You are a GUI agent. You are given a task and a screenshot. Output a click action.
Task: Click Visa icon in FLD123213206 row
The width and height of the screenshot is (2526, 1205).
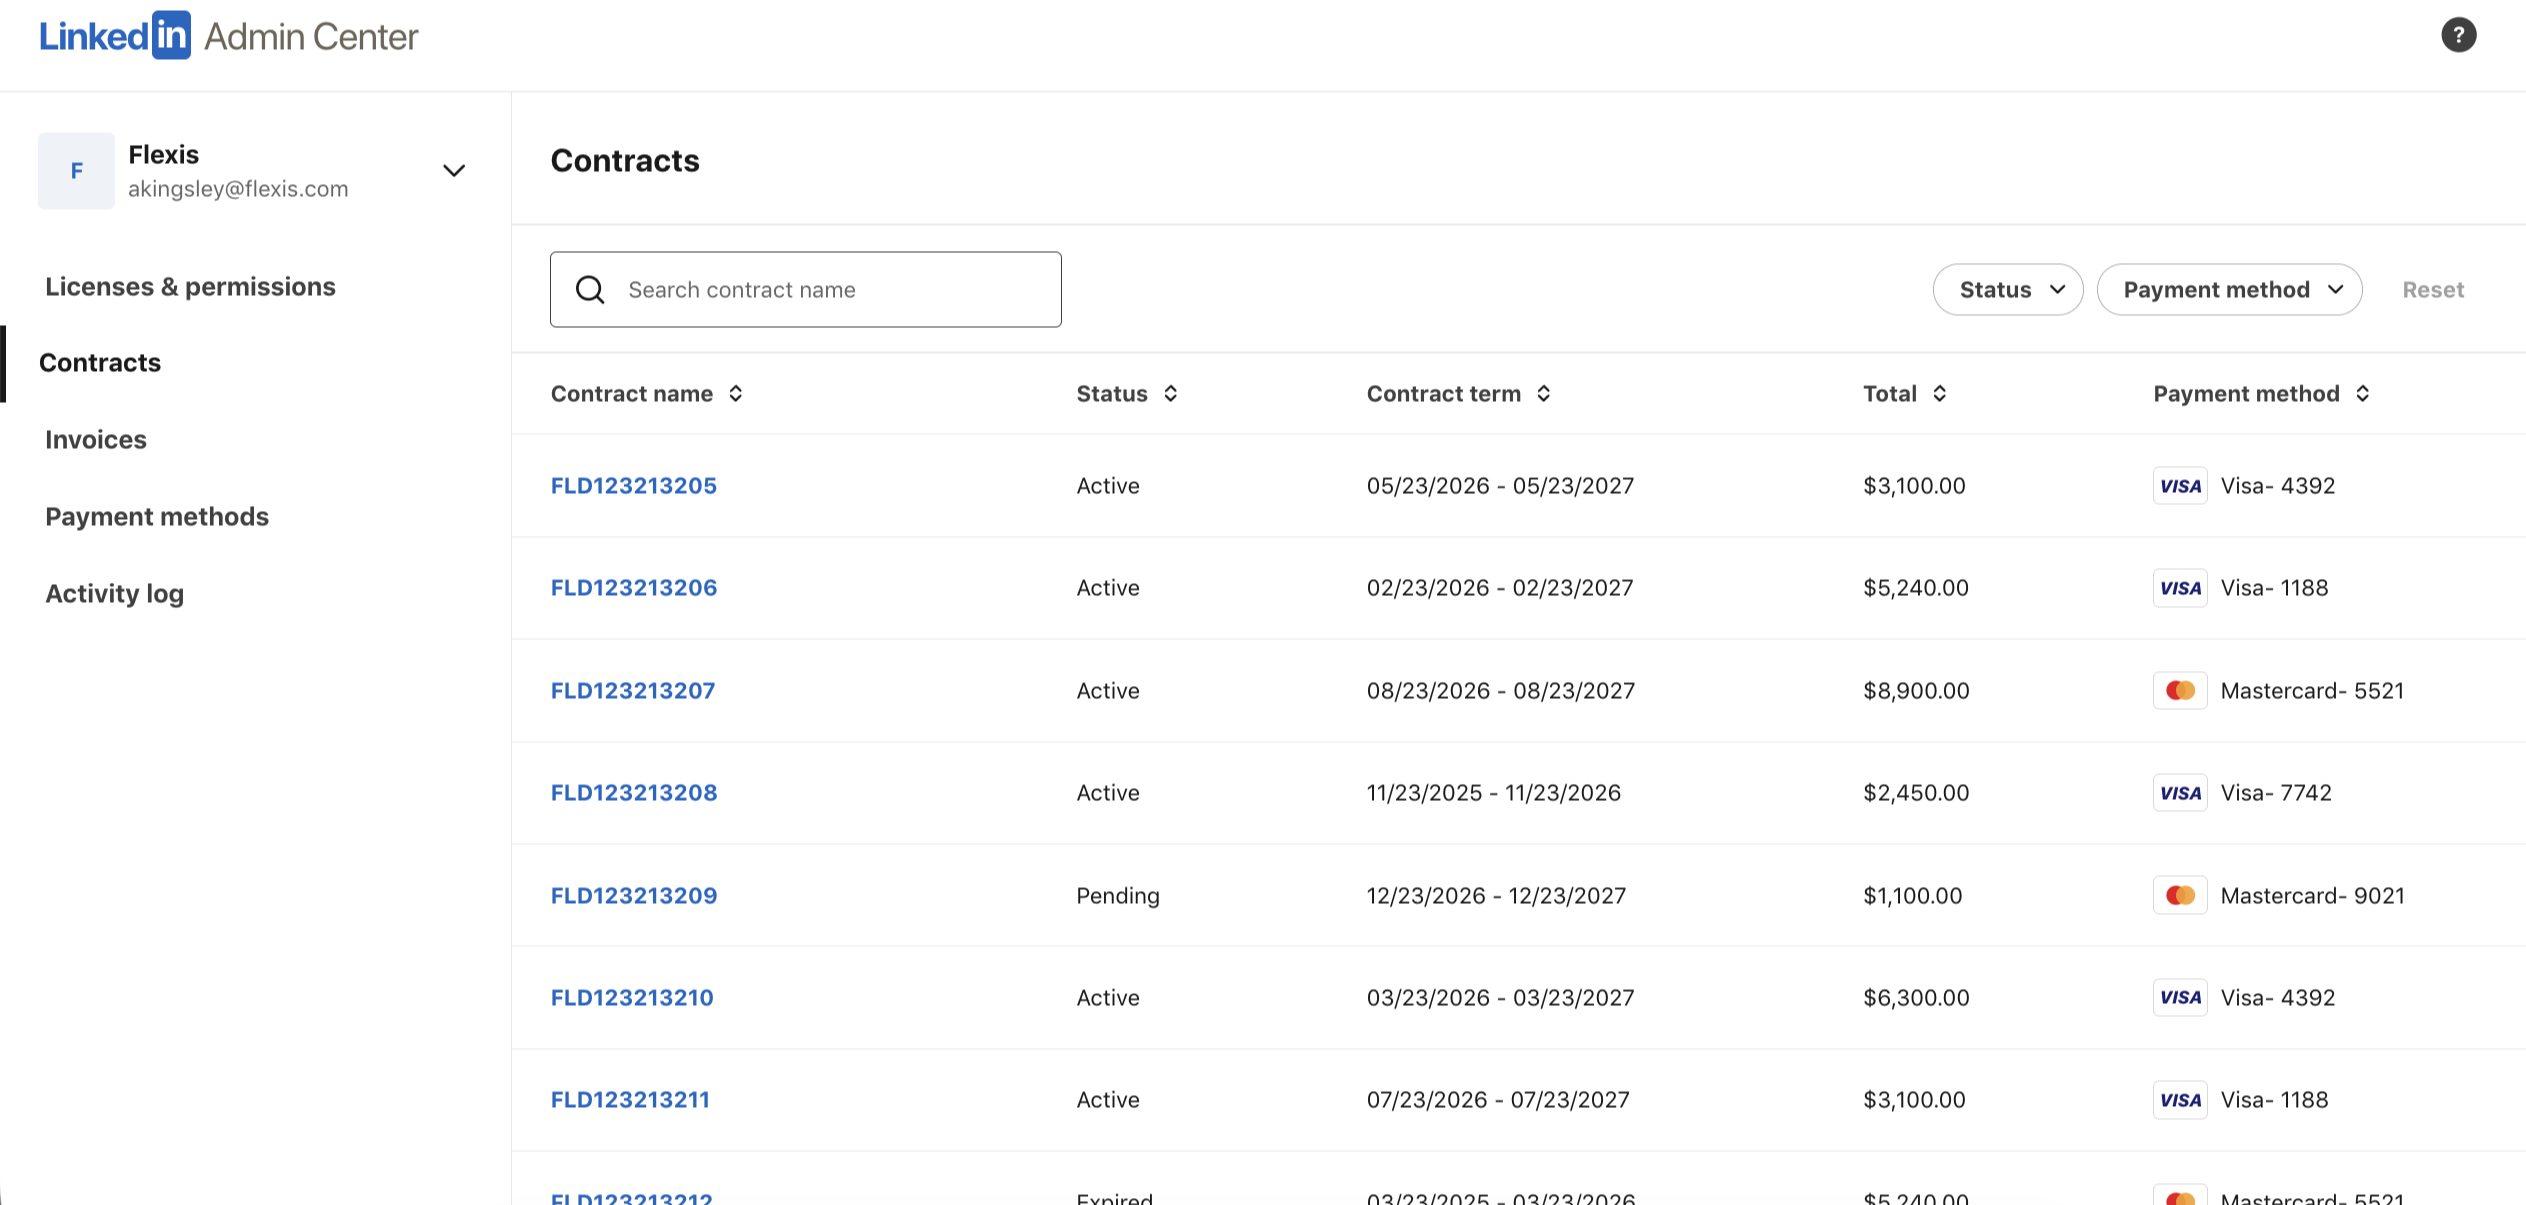pyautogui.click(x=2180, y=588)
